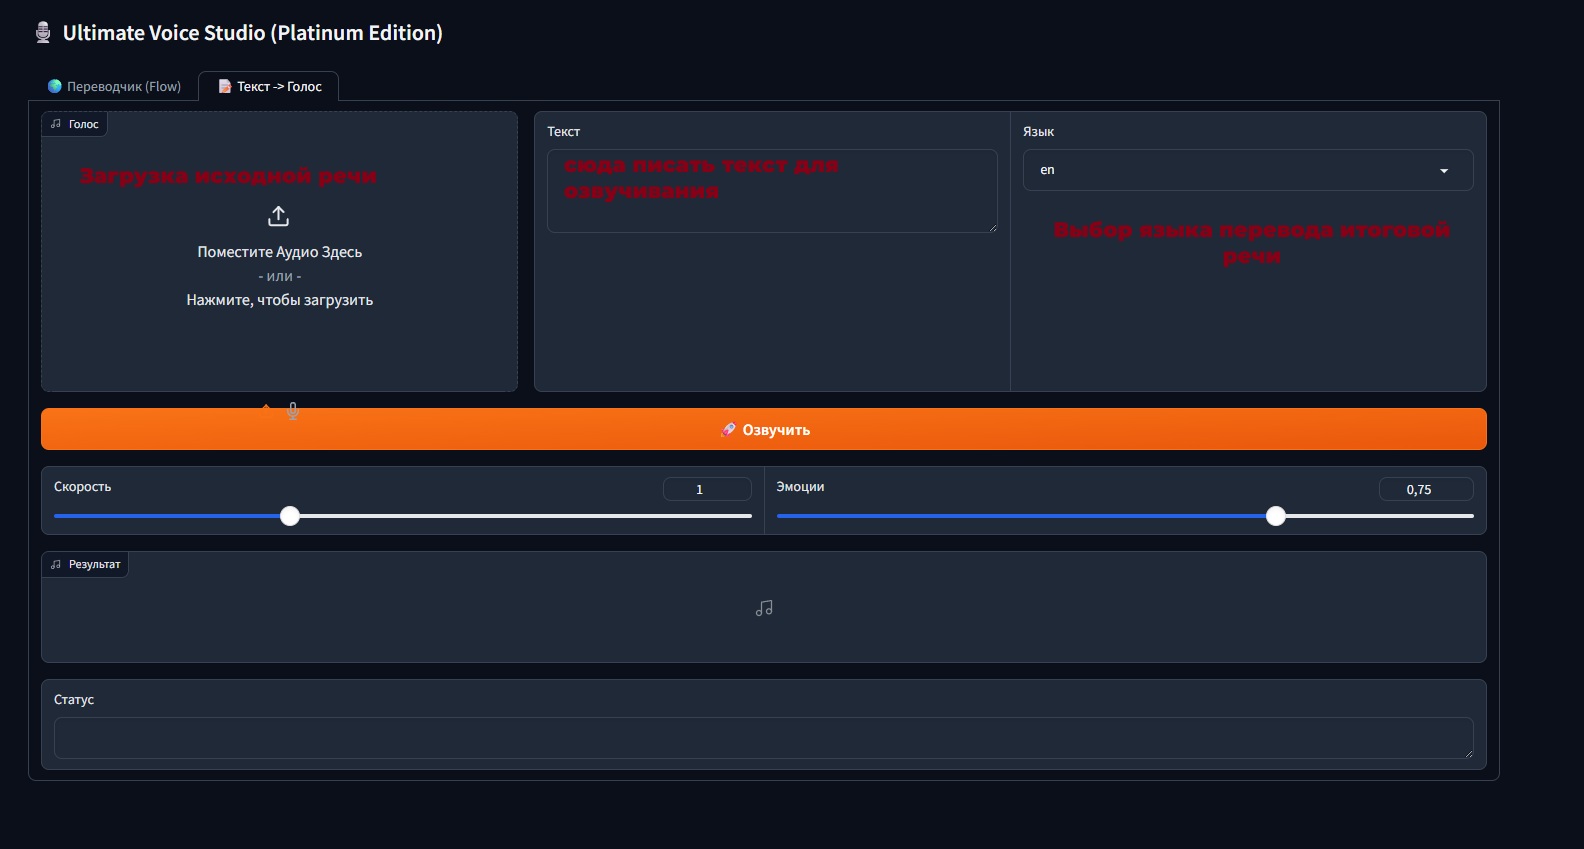This screenshot has height=849, width=1584.
Task: Expand language list via dropdown arrow
Action: click(x=1443, y=171)
